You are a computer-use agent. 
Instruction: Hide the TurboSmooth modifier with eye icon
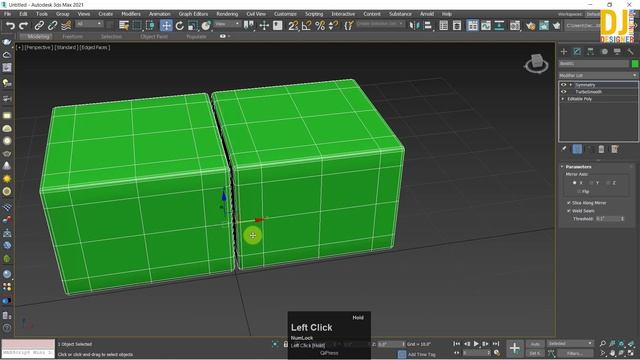(x=564, y=92)
